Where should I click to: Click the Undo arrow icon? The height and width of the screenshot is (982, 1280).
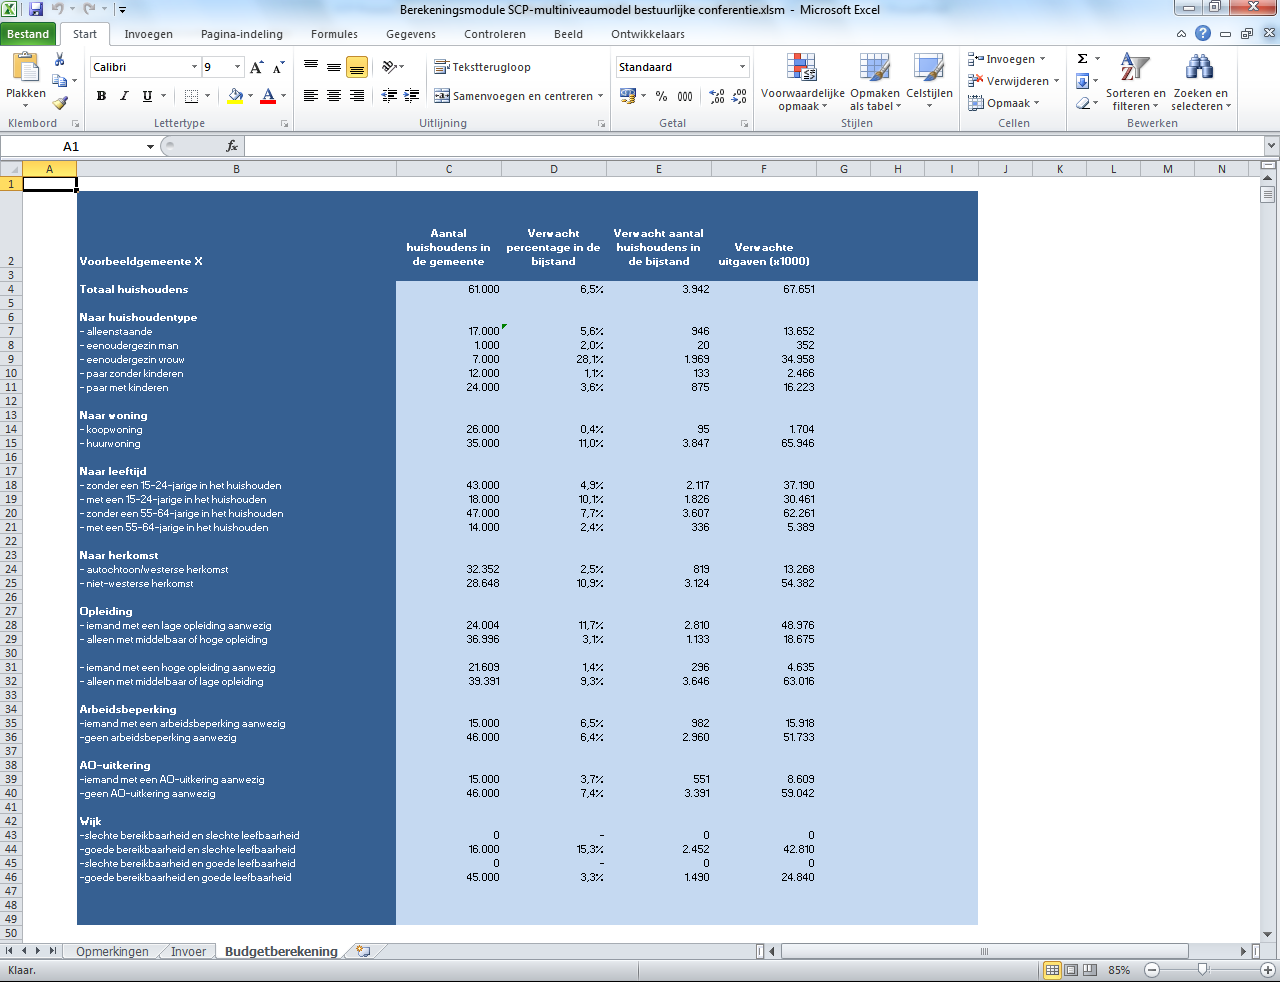[x=58, y=9]
